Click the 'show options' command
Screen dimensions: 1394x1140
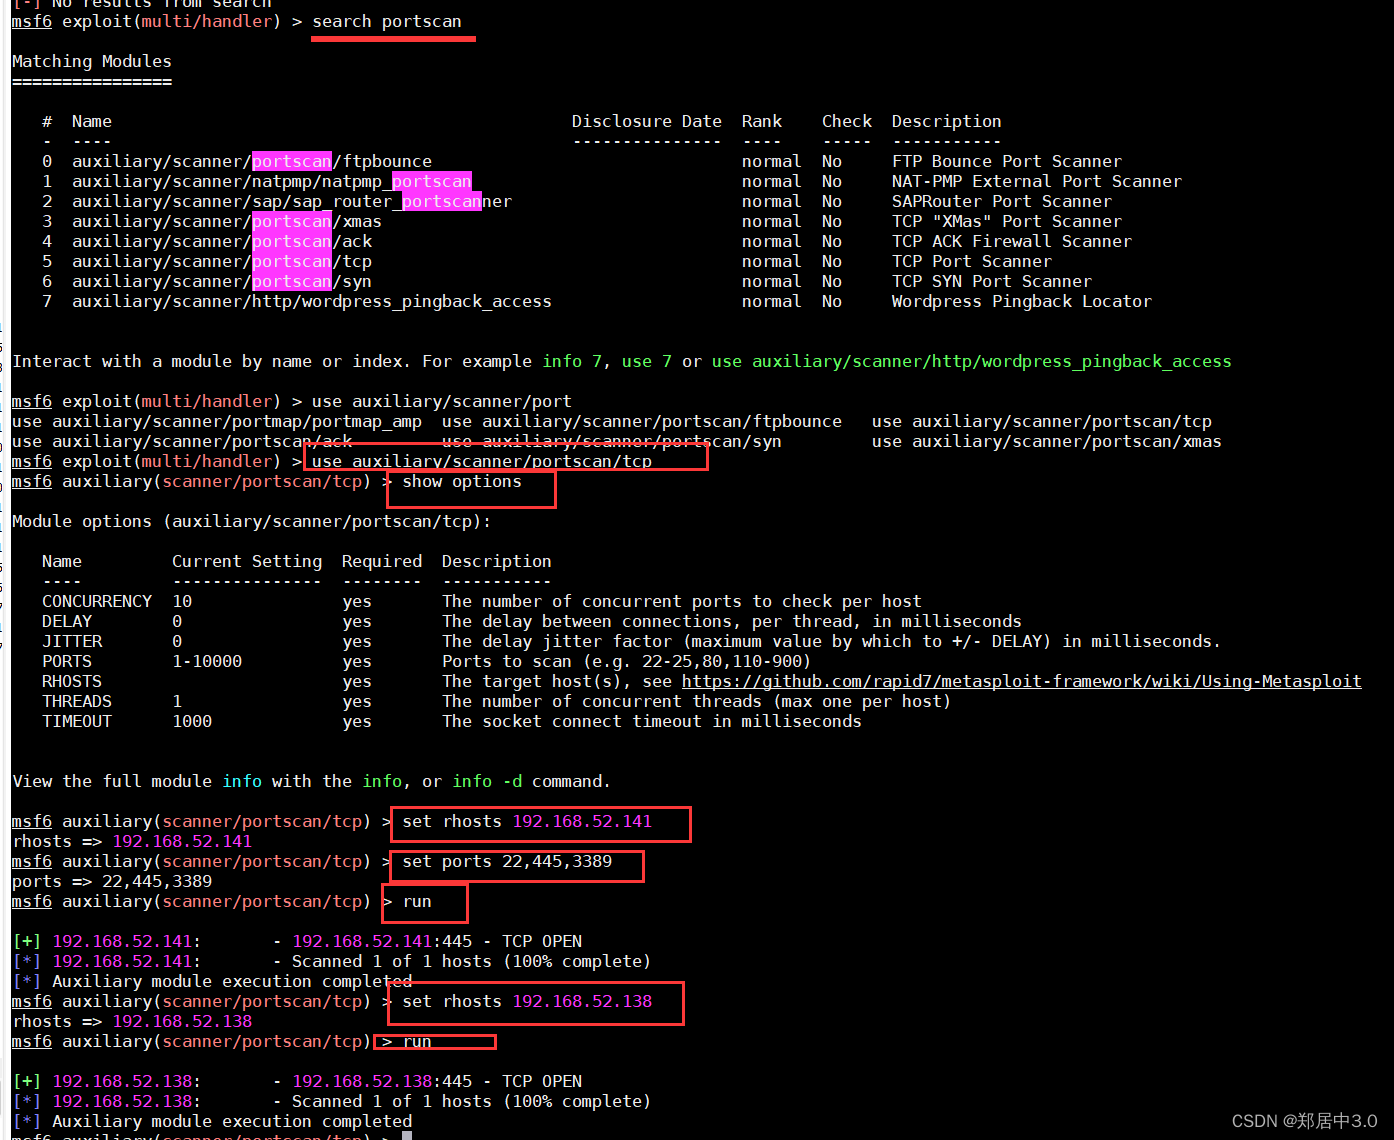pyautogui.click(x=462, y=481)
